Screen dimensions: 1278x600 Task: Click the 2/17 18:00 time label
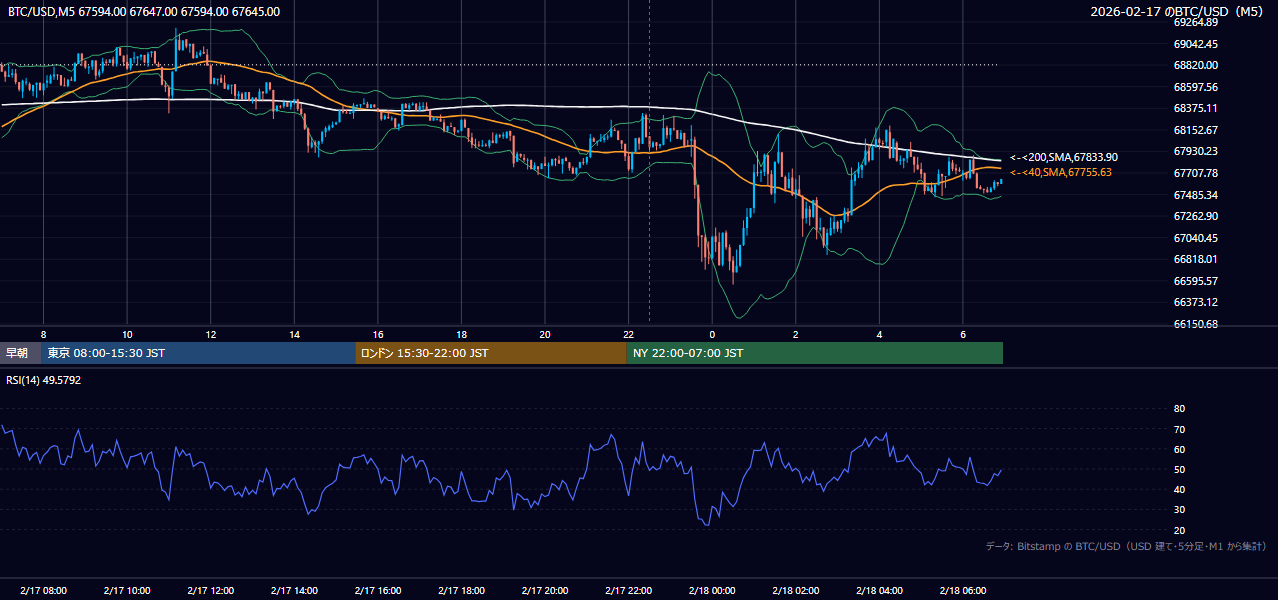[461, 591]
